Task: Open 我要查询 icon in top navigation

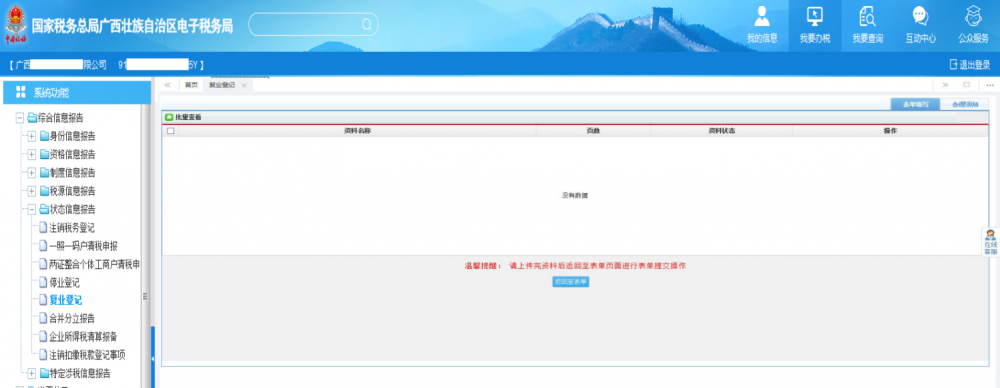Action: [867, 15]
